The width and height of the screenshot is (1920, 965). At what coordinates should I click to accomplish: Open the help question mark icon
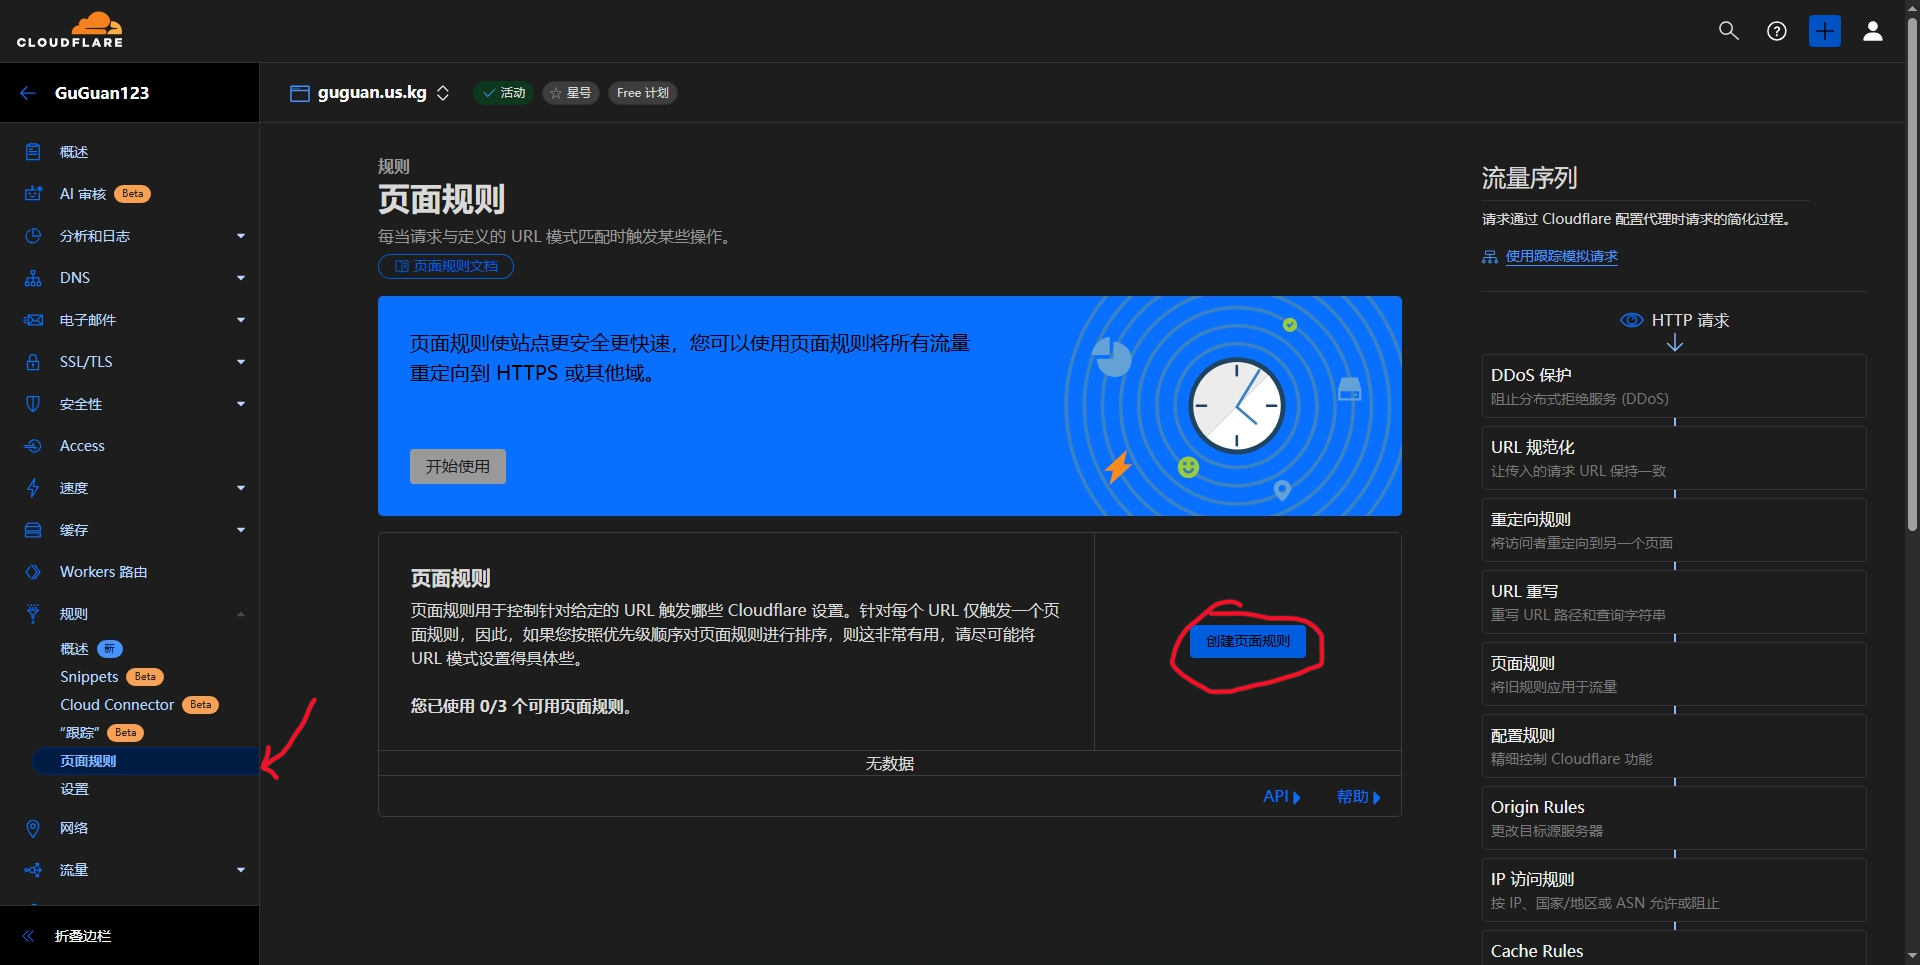pos(1776,31)
